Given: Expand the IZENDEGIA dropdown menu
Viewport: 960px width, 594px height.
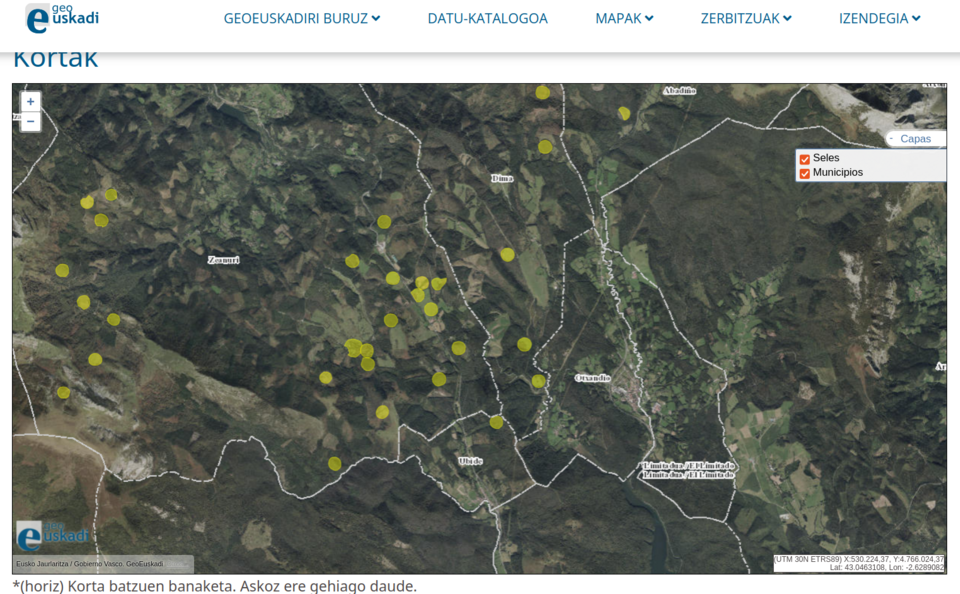Looking at the screenshot, I should (879, 18).
